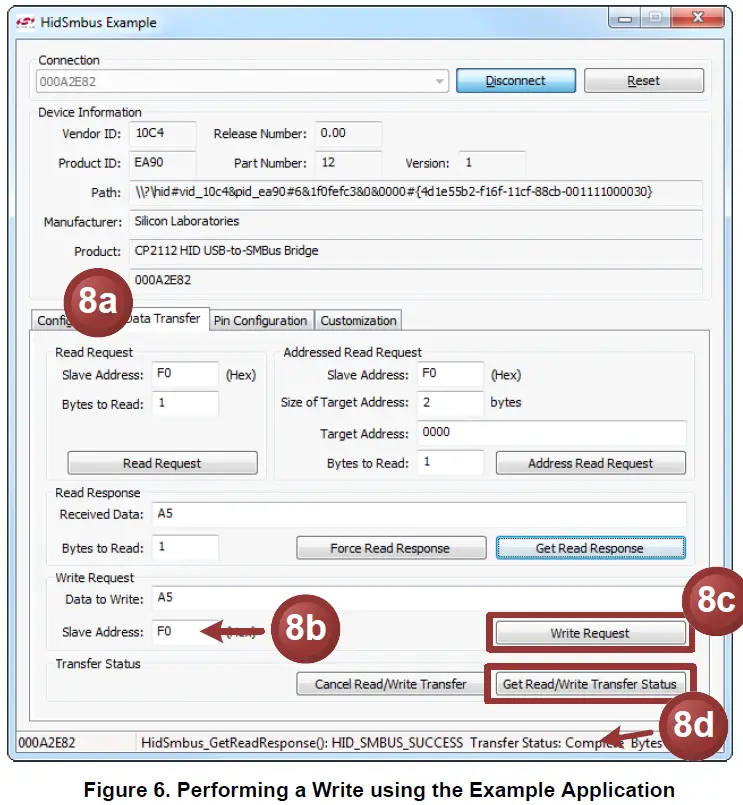Viewport: 743px width, 805px height.
Task: Click the Read Request button
Action: 162,463
